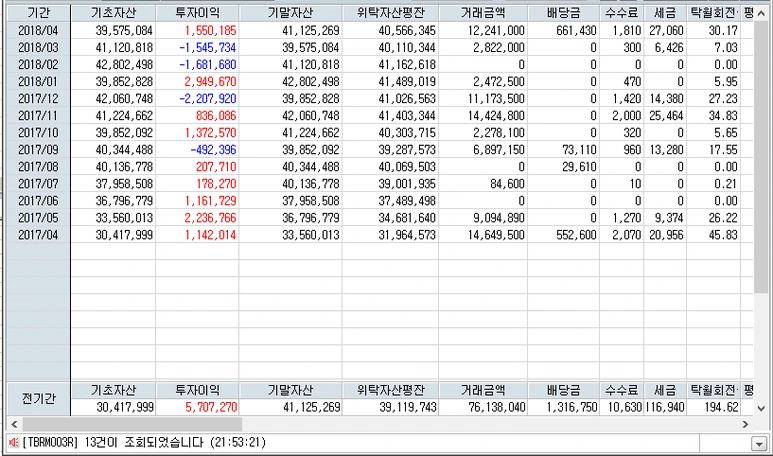The width and height of the screenshot is (773, 456).
Task: Click the summary 투자이익 column header
Action: point(197,390)
